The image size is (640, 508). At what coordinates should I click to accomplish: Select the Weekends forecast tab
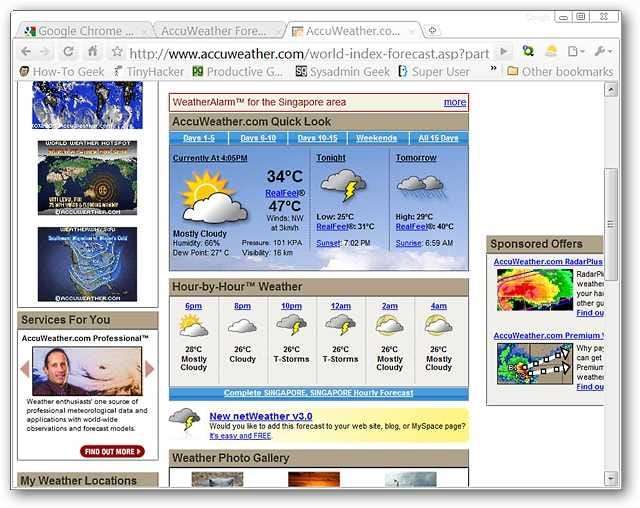click(376, 138)
